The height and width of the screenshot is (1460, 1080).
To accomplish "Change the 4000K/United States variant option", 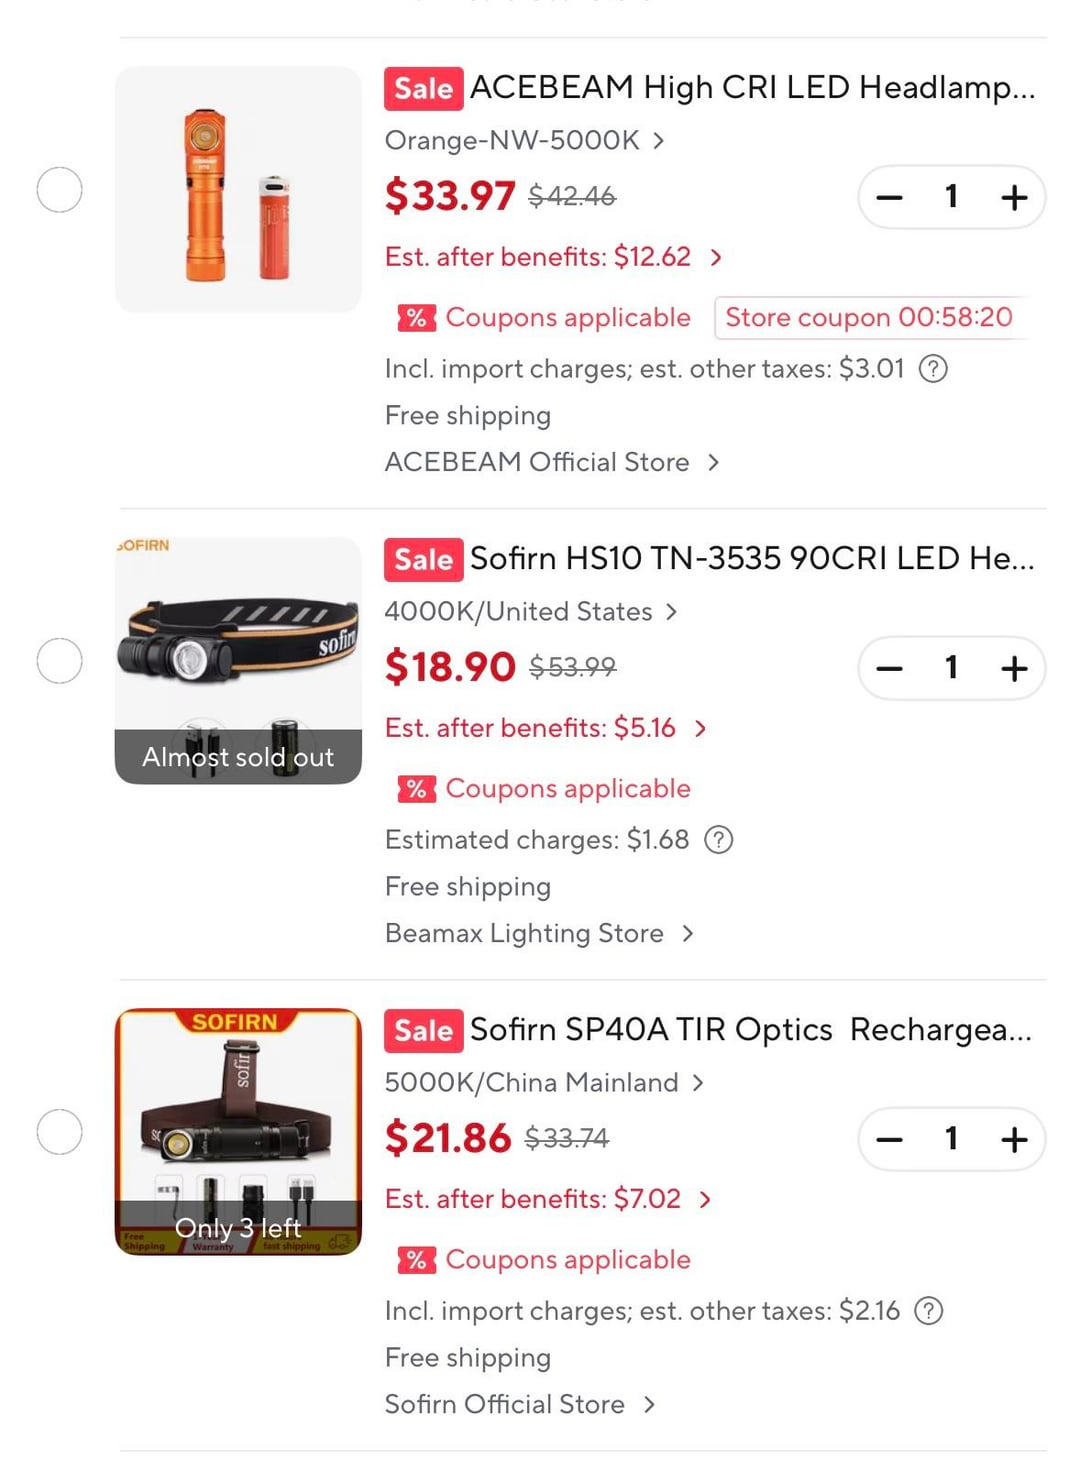I will [x=530, y=612].
